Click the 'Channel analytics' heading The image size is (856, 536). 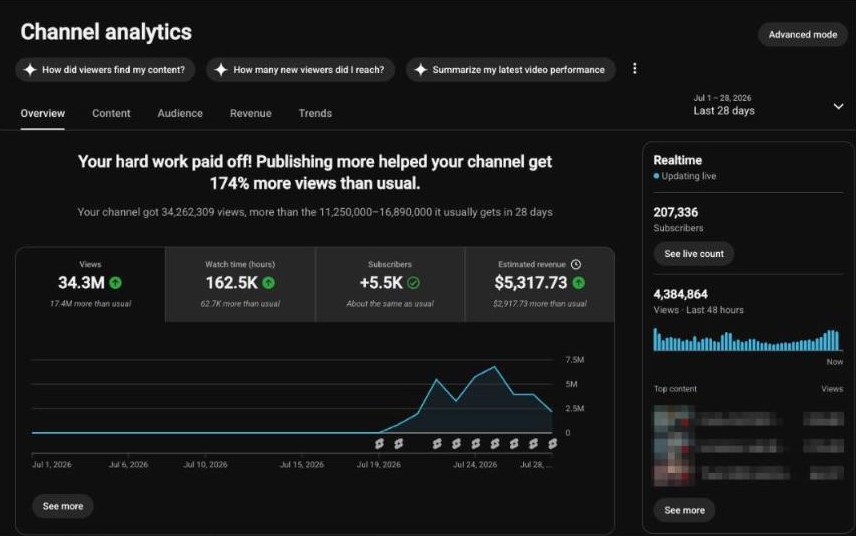click(106, 32)
